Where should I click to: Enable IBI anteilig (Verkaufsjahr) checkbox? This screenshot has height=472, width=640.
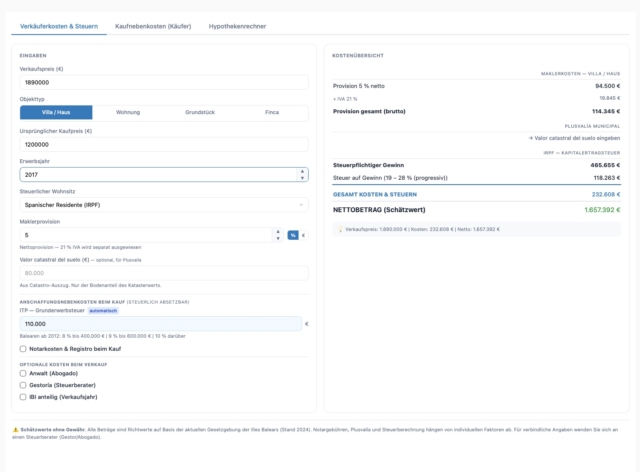[x=23, y=397]
